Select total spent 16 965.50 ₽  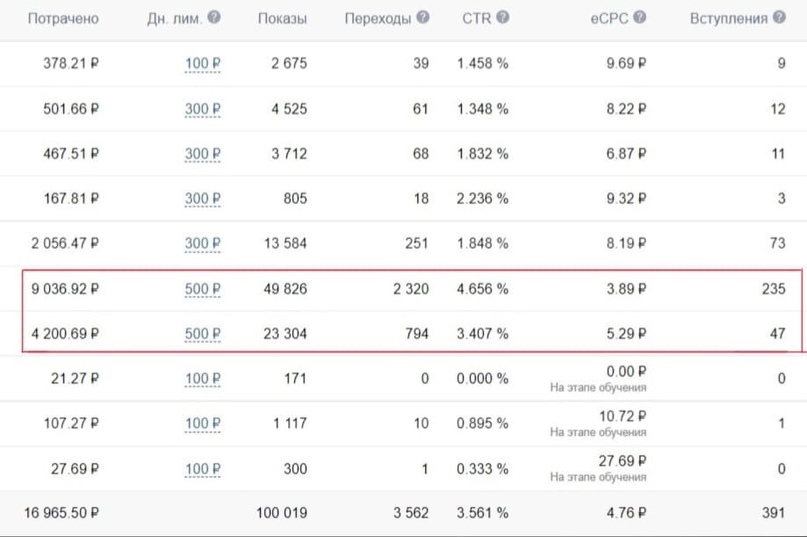[61, 513]
